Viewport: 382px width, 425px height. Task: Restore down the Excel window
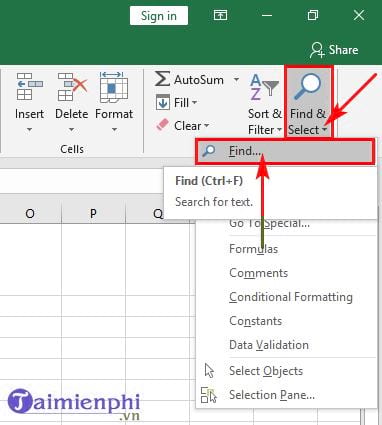click(x=313, y=15)
